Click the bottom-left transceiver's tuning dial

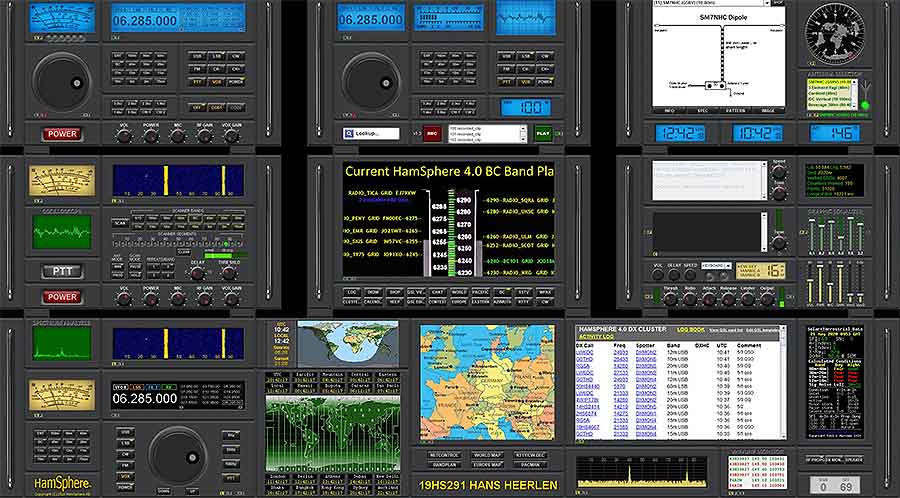[178, 455]
